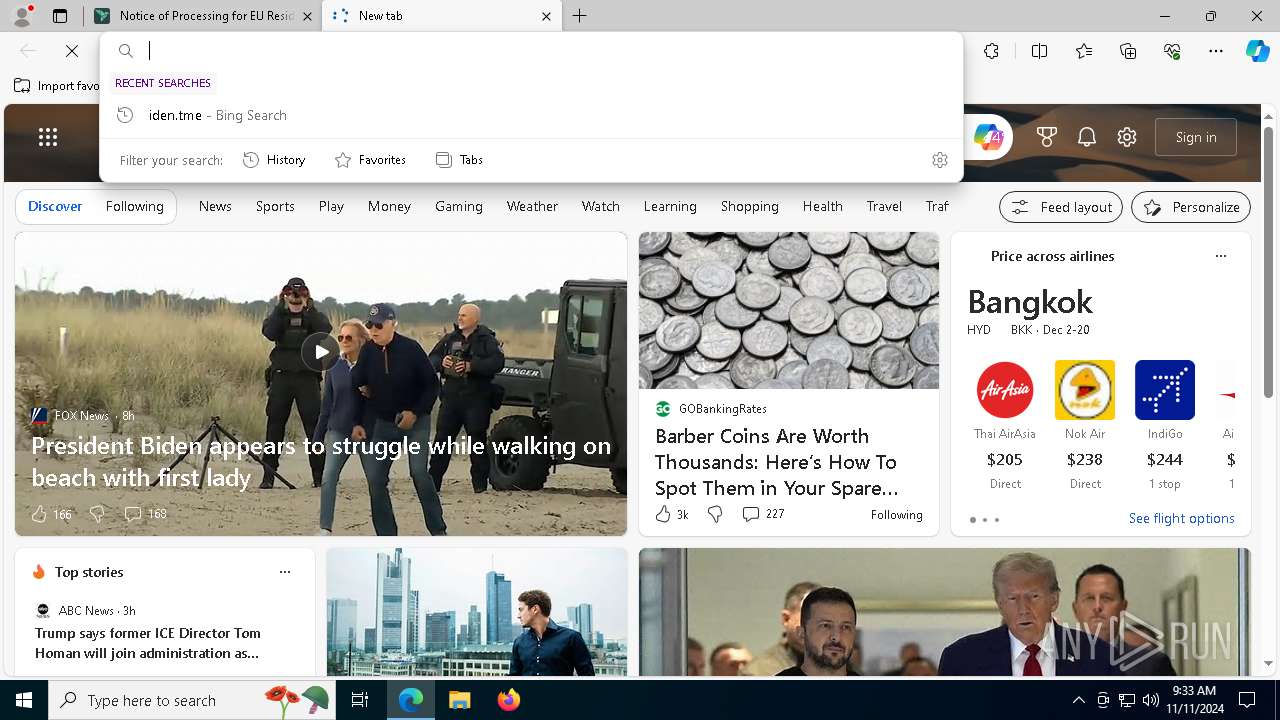The height and width of the screenshot is (720, 1280).
Task: Open the Favorites star icon
Action: 1084,51
